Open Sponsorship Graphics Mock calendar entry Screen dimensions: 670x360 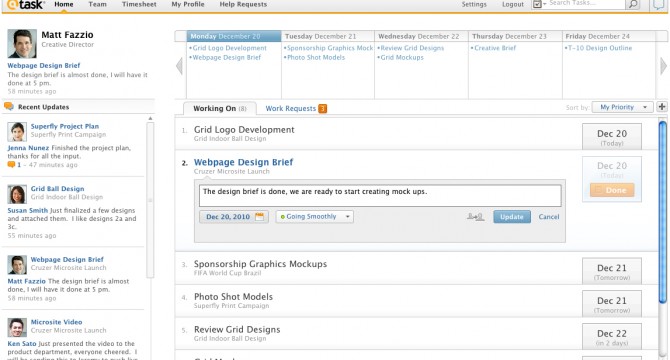[329, 48]
